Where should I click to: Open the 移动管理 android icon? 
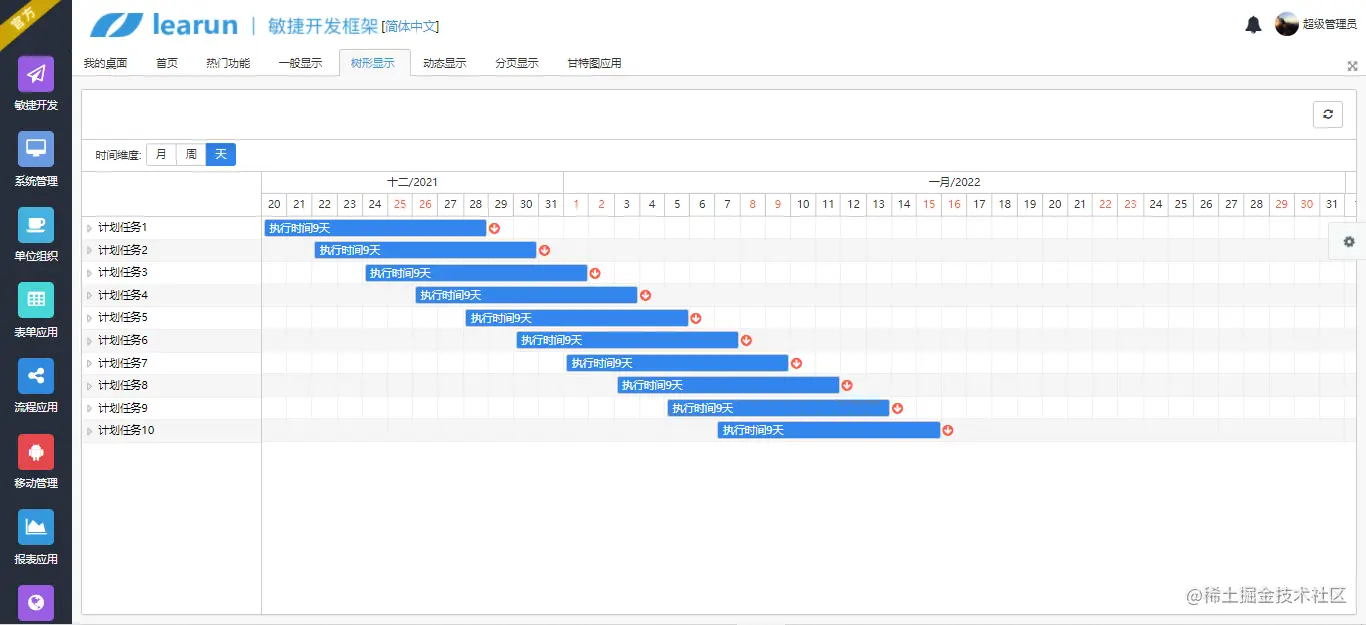(36, 452)
